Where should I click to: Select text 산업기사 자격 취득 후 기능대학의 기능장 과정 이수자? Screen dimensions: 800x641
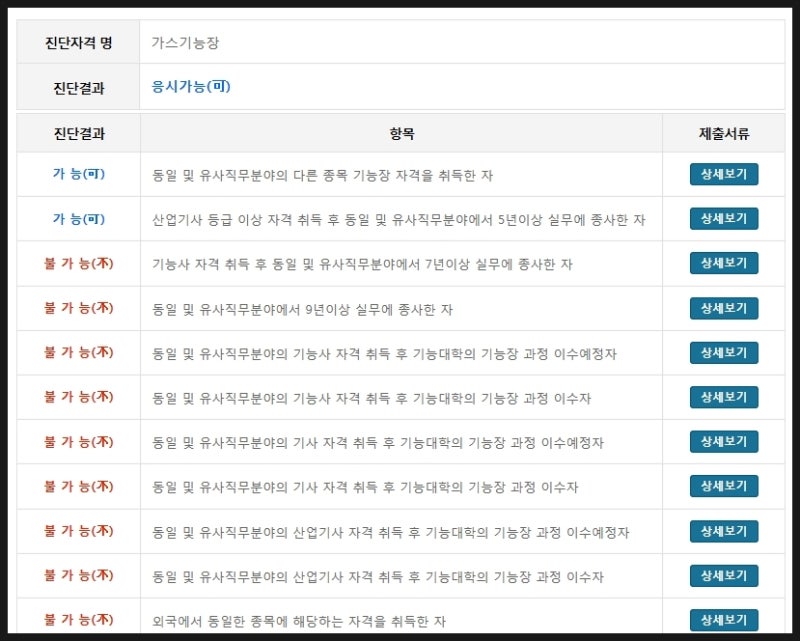tap(378, 577)
